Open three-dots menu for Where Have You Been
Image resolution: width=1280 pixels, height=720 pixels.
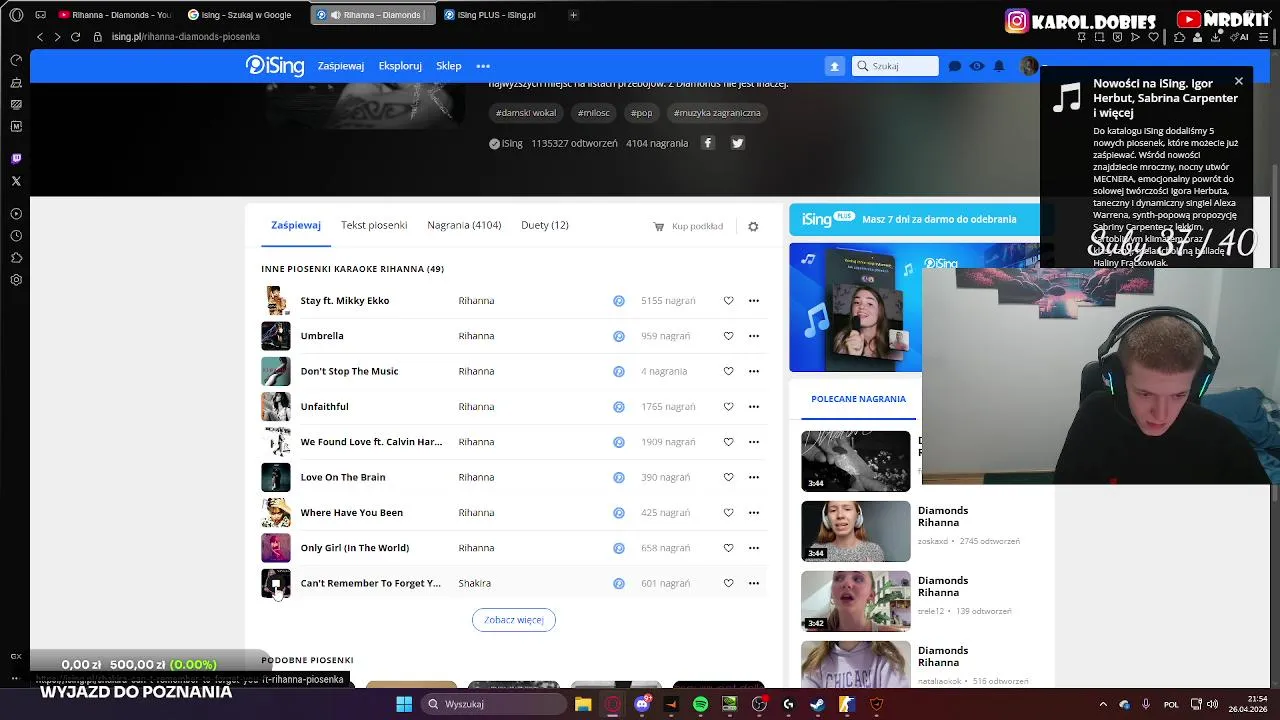coord(754,512)
